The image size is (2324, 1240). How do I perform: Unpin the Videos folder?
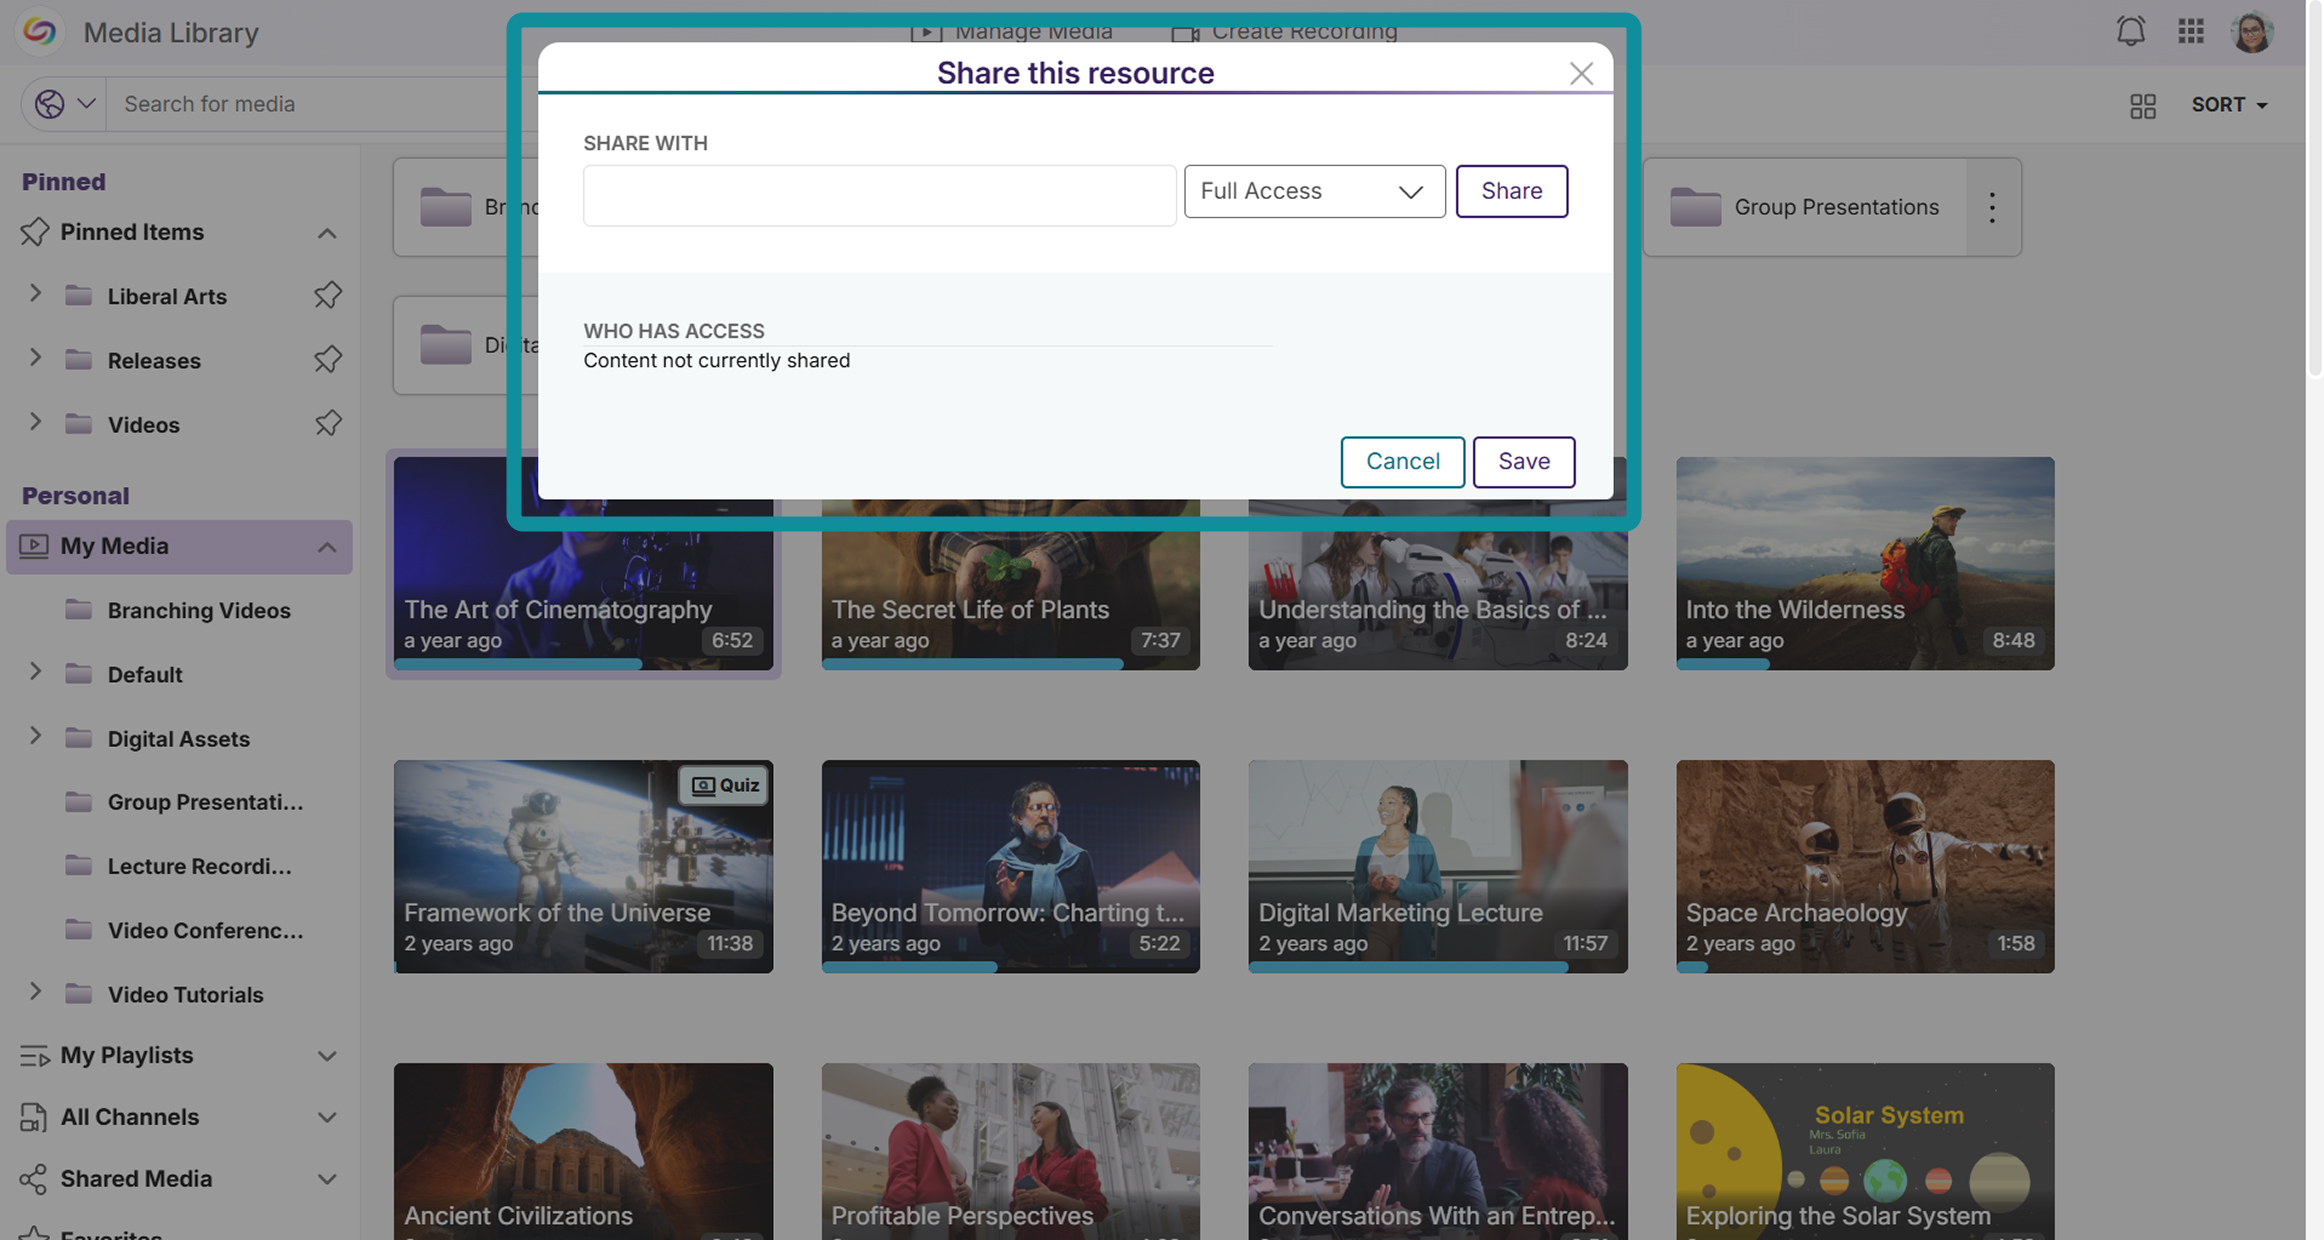point(328,423)
